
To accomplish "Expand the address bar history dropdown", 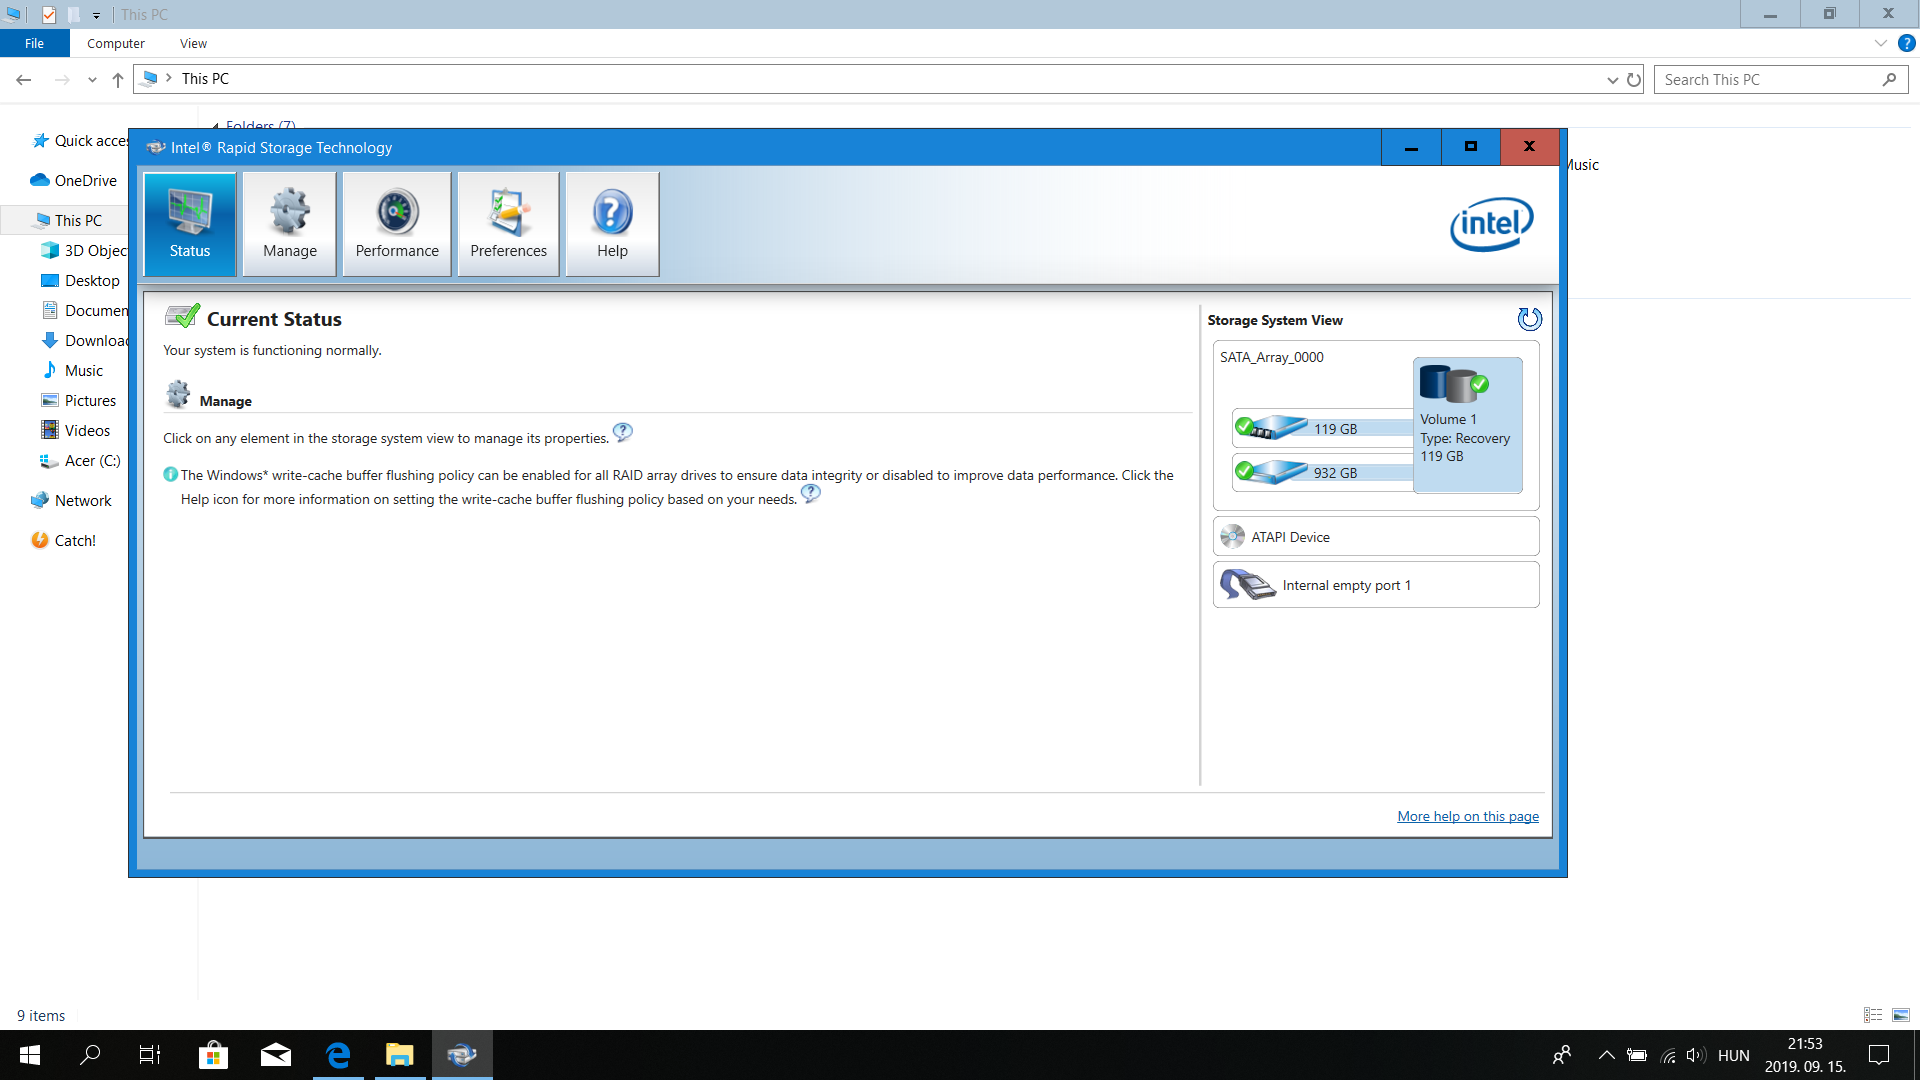I will (x=1612, y=79).
